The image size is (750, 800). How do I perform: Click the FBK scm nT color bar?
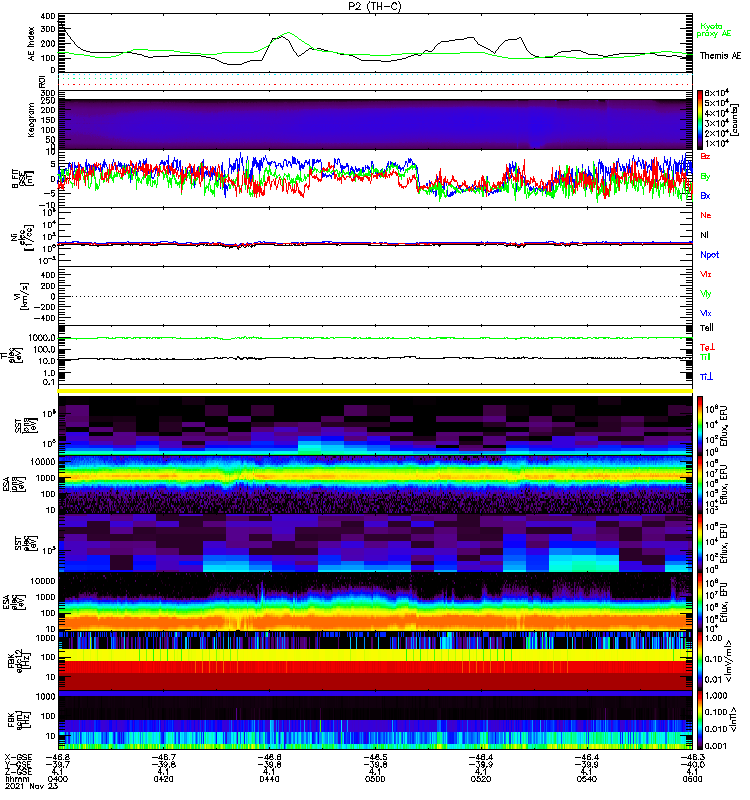coord(700,720)
